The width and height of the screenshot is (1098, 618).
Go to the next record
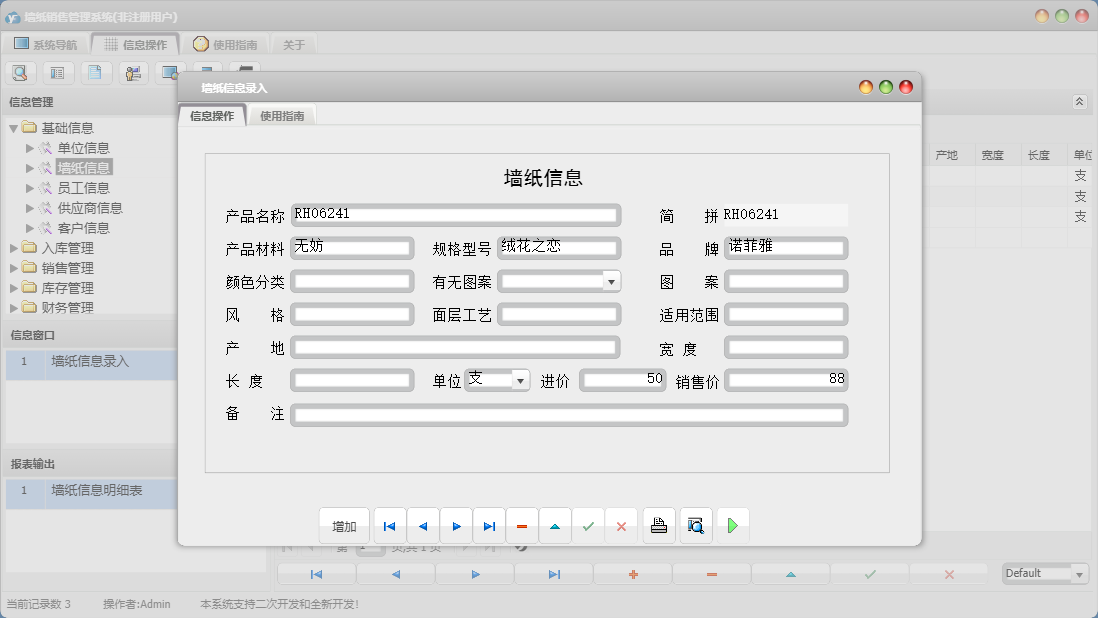(x=455, y=525)
